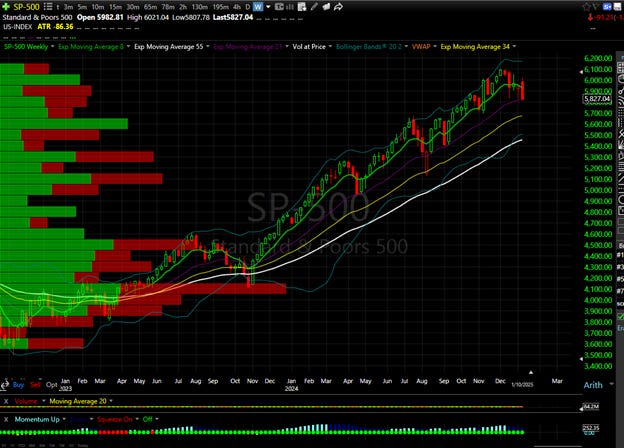Open the Bollinger Bands 20 2 dropdown
The width and height of the screenshot is (624, 448).
406,47
